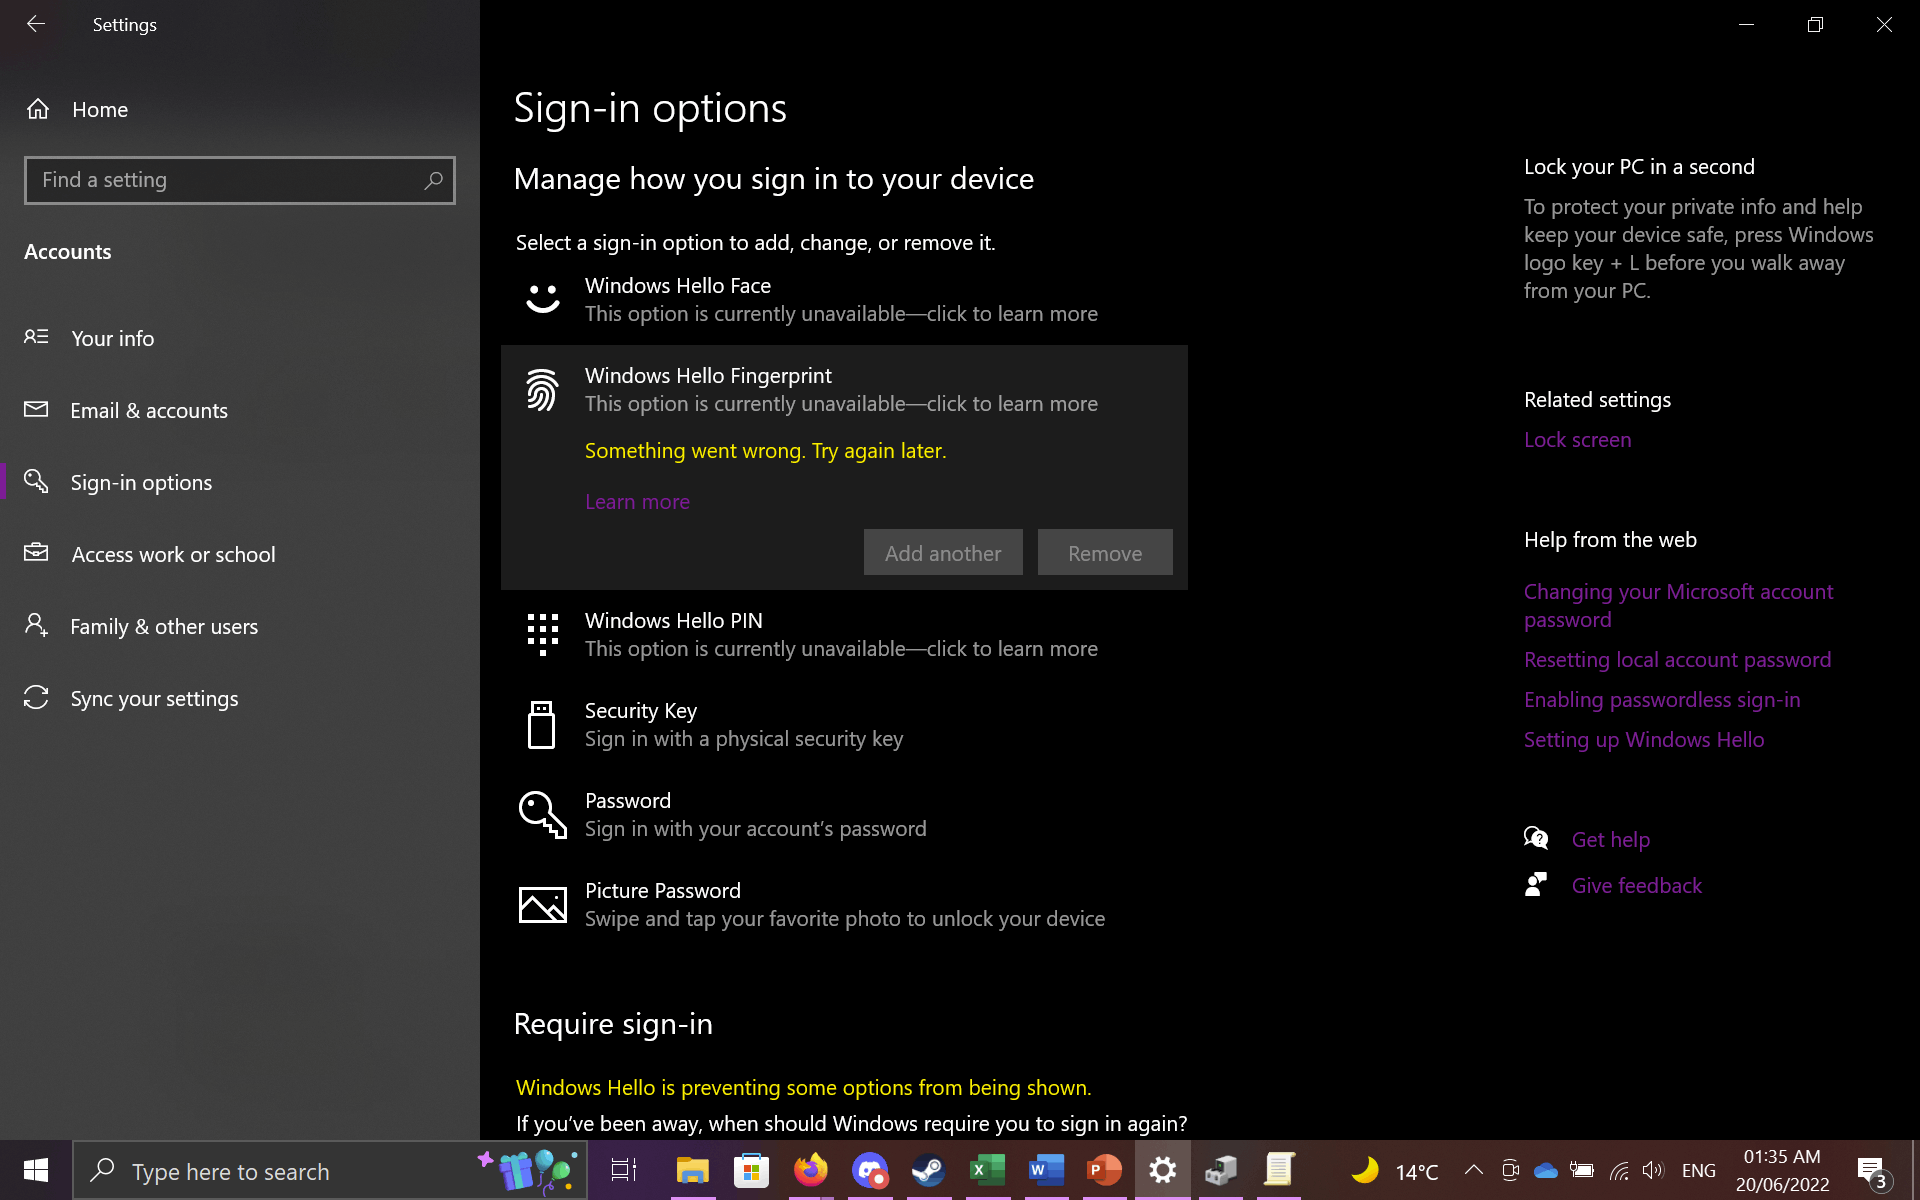
Task: Click the Windows Hello Fingerprint icon
Action: tap(542, 389)
